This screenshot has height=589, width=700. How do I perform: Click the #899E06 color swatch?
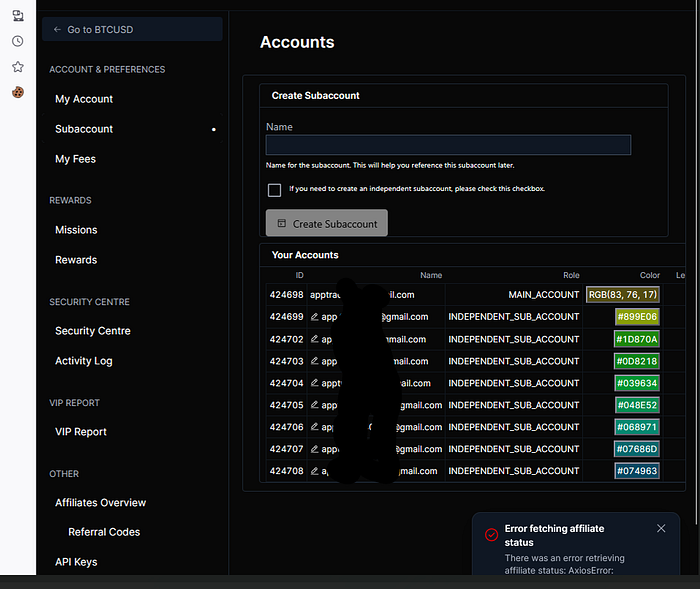pyautogui.click(x=637, y=317)
